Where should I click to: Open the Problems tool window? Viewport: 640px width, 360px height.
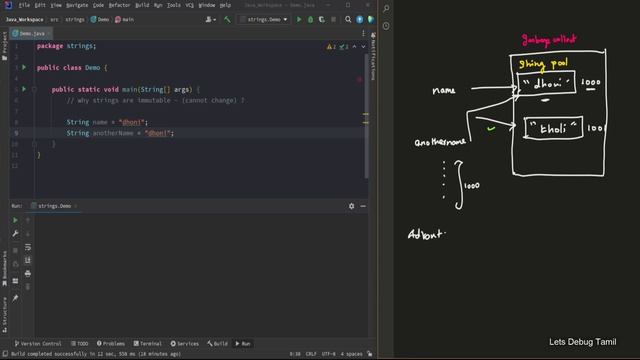coord(111,344)
